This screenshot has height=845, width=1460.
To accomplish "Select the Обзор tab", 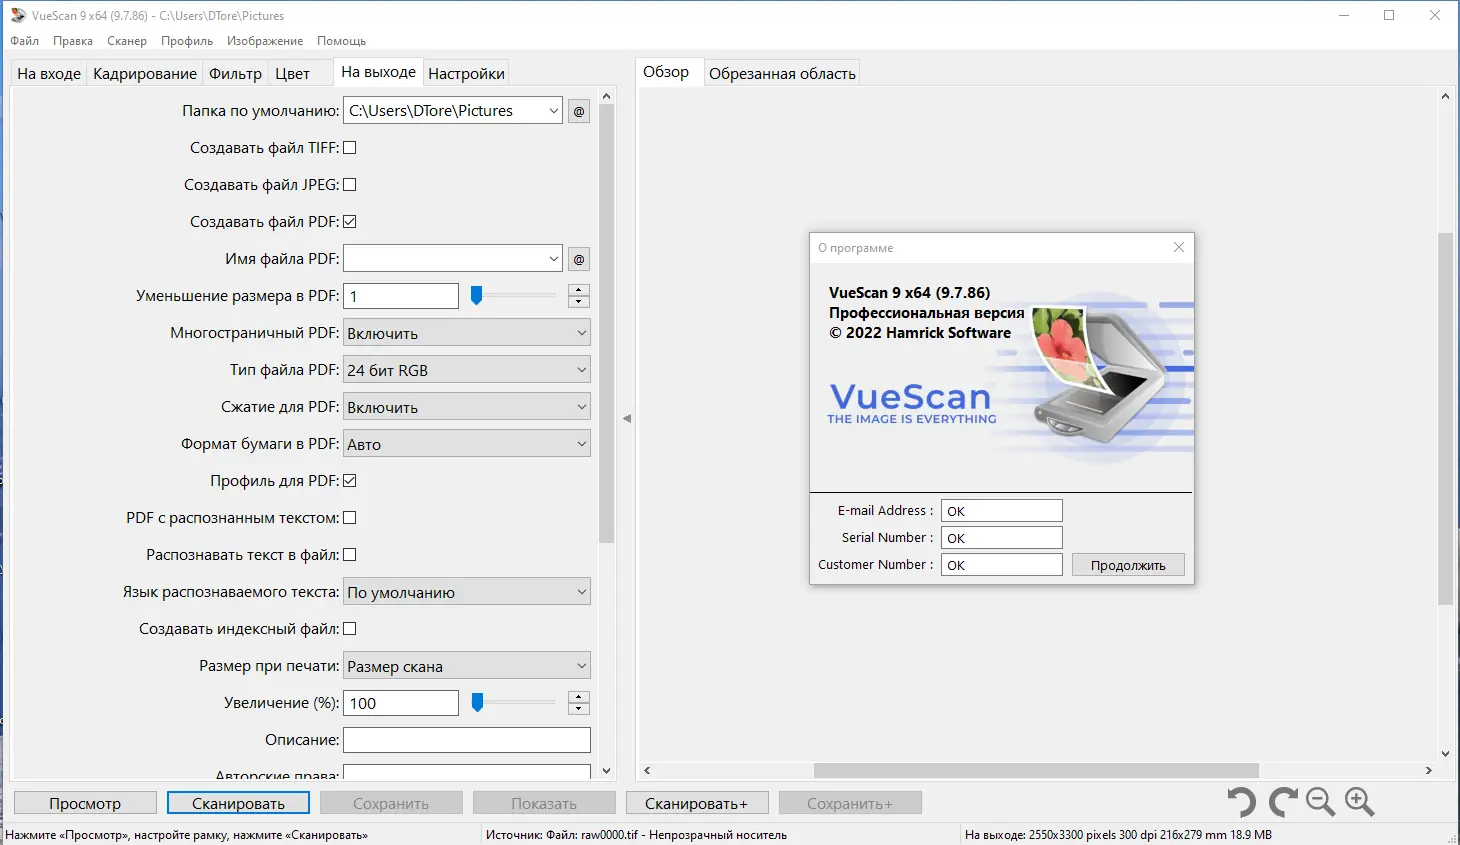I will tap(666, 72).
